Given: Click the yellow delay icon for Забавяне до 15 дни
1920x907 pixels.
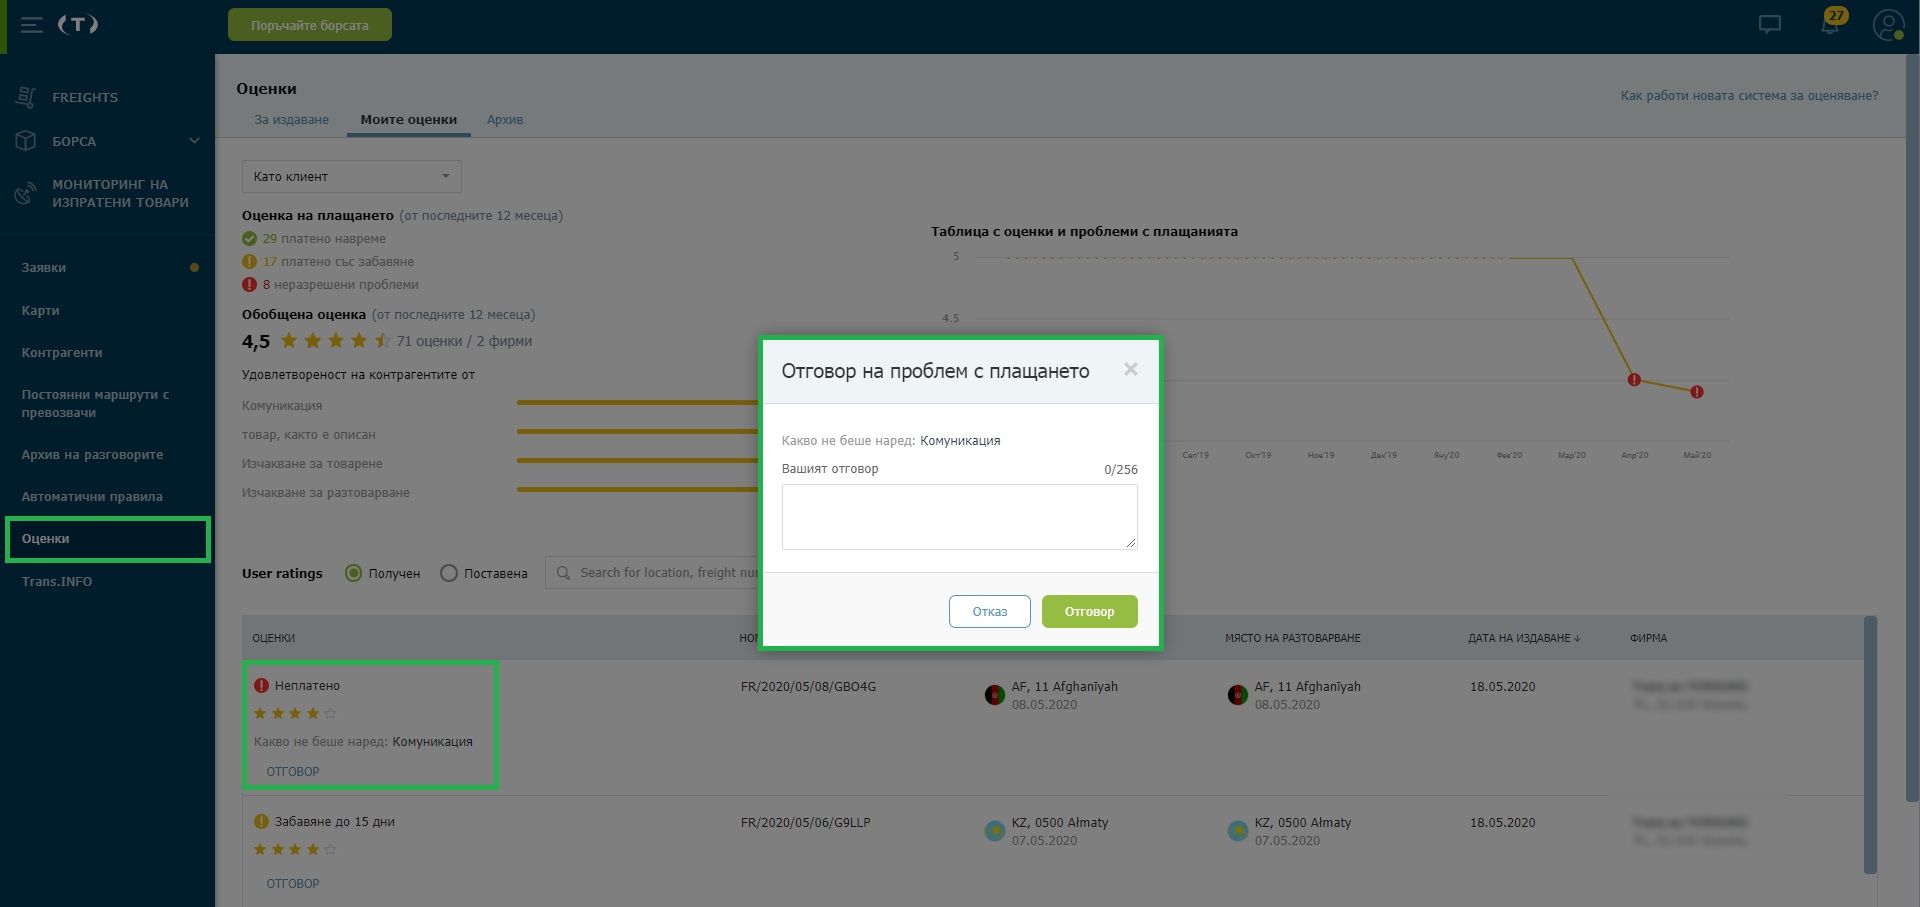Looking at the screenshot, I should pos(261,822).
